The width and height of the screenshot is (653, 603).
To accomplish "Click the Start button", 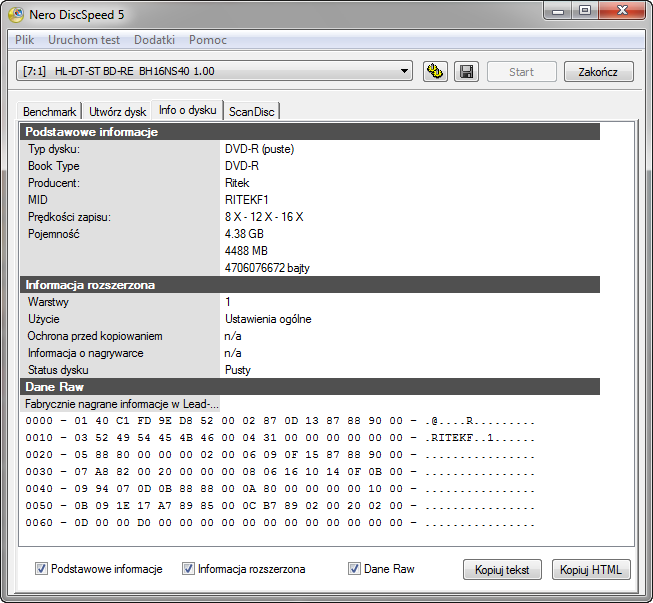I will tap(521, 72).
